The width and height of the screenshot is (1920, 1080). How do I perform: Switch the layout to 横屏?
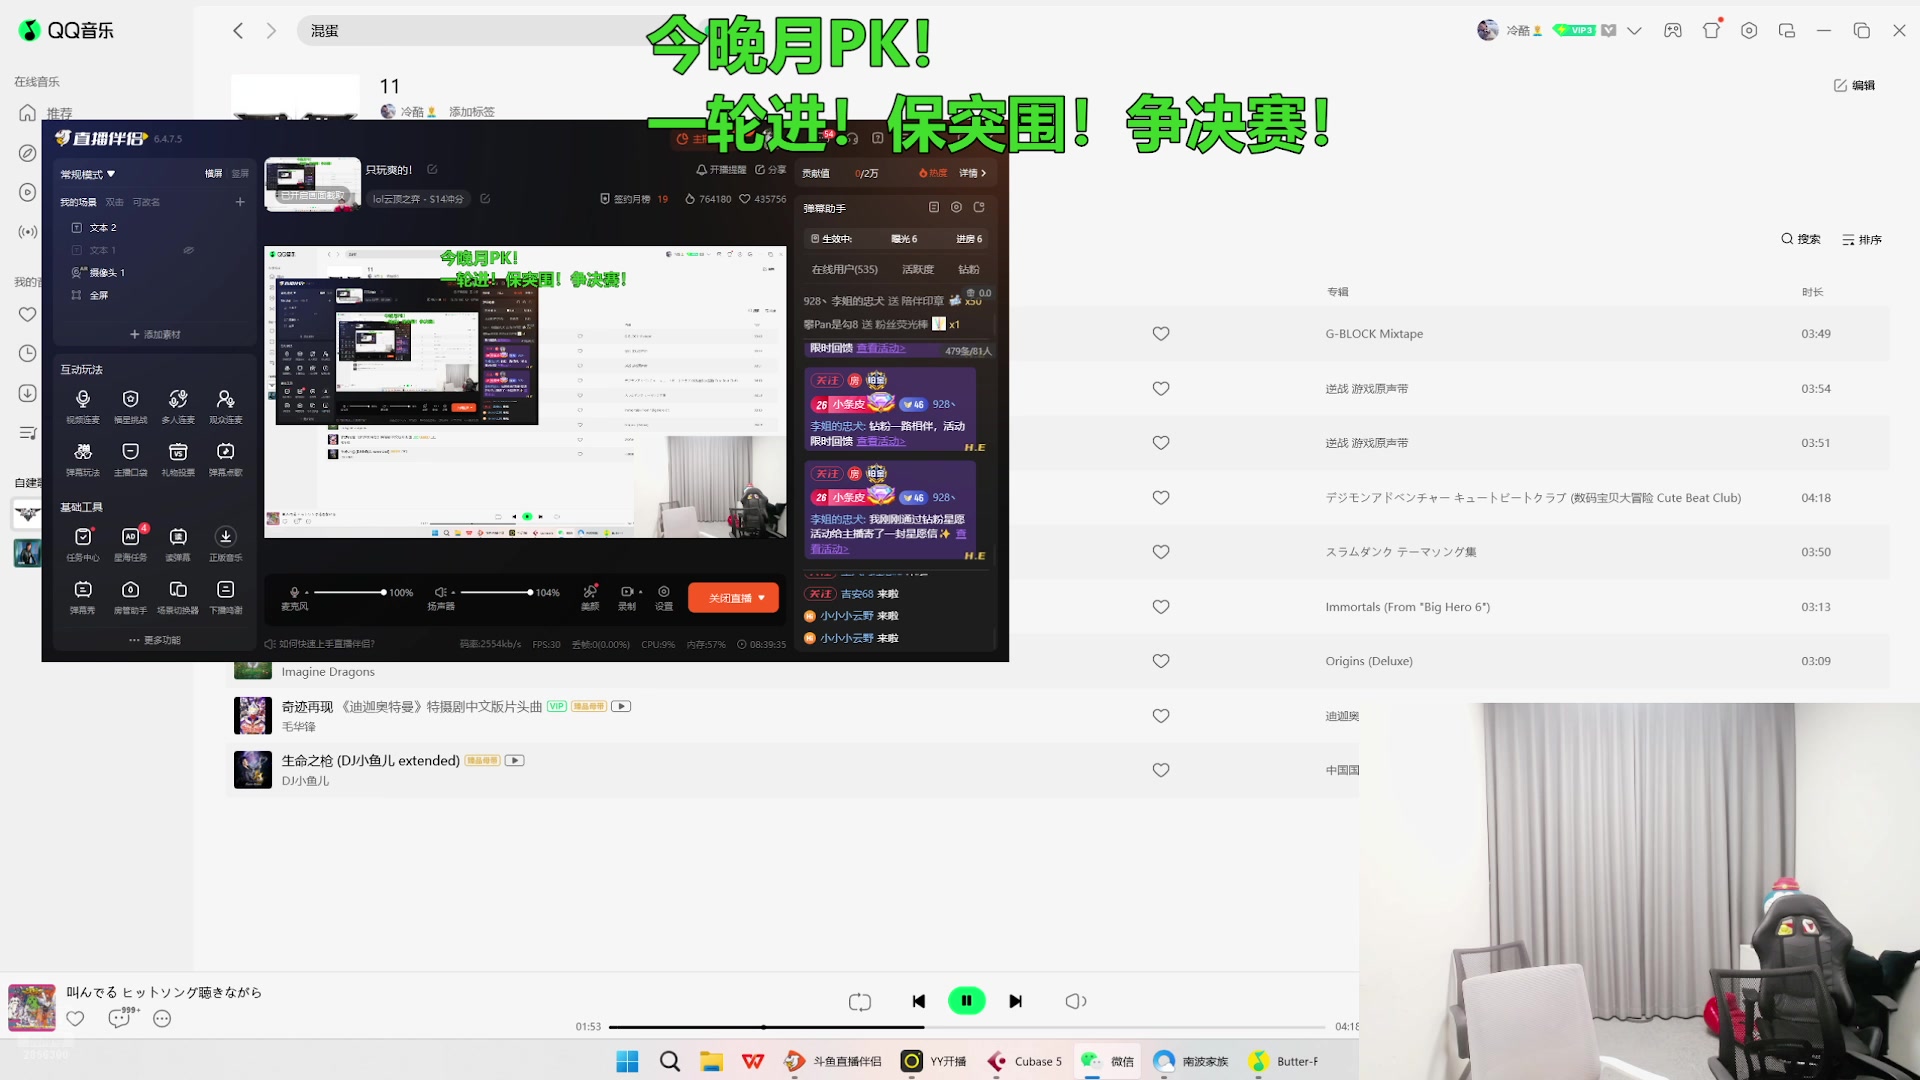213,174
